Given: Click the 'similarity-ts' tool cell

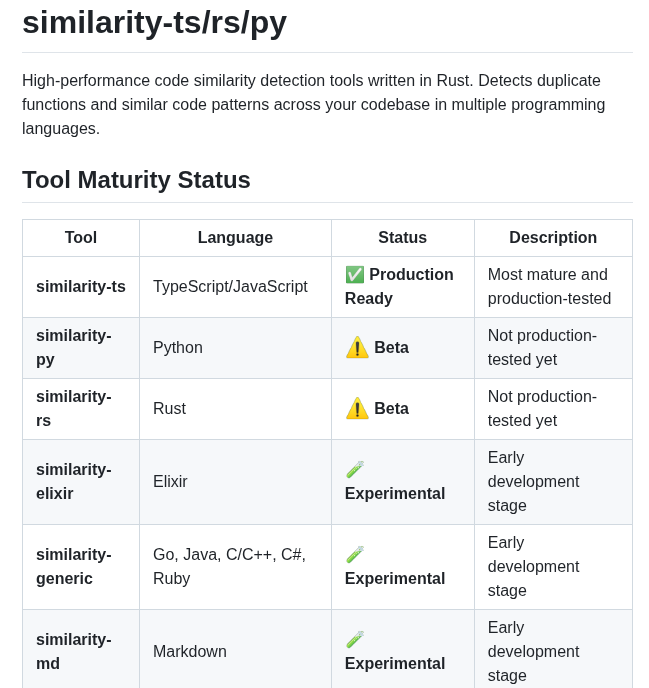Looking at the screenshot, I should 81,287.
